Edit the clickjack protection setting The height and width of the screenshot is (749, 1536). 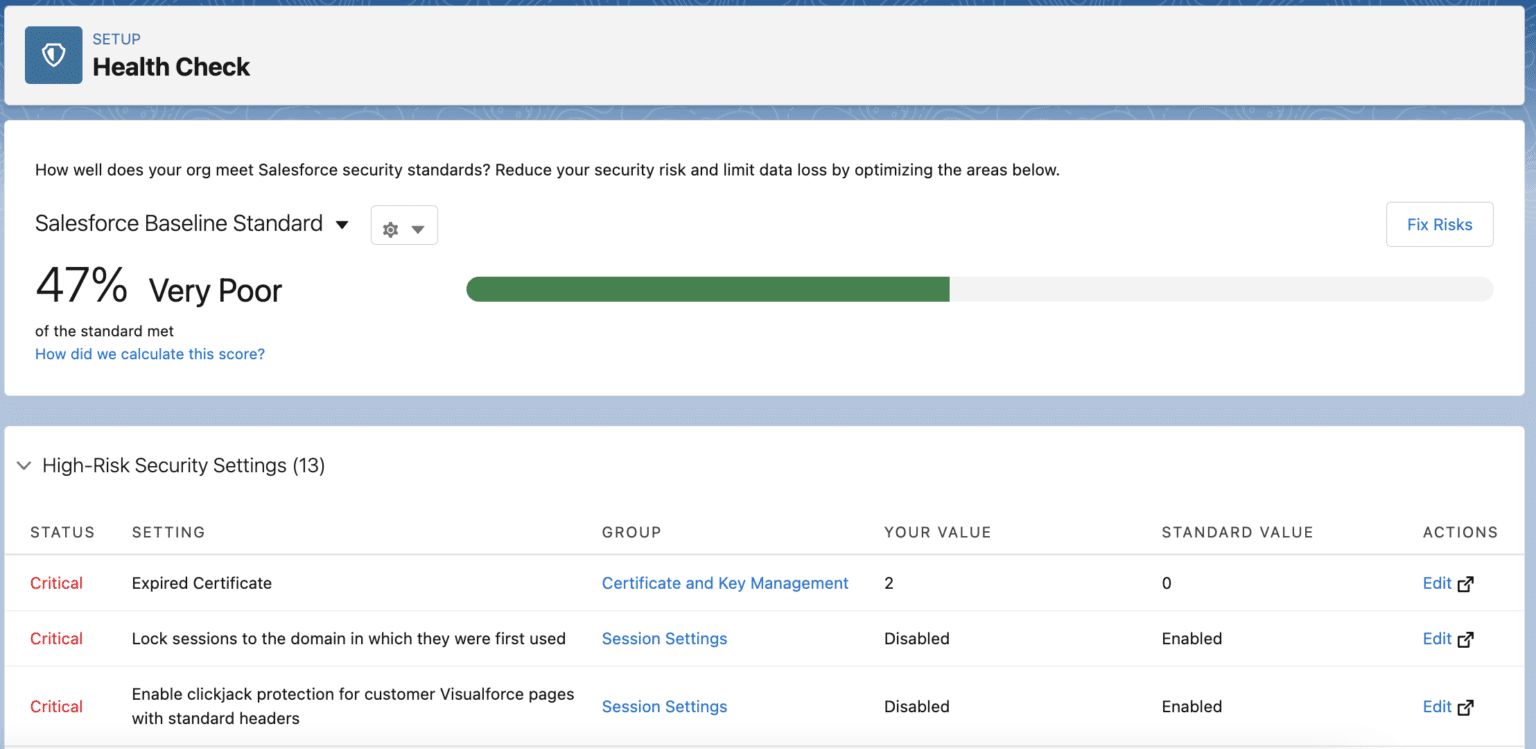pos(1437,706)
